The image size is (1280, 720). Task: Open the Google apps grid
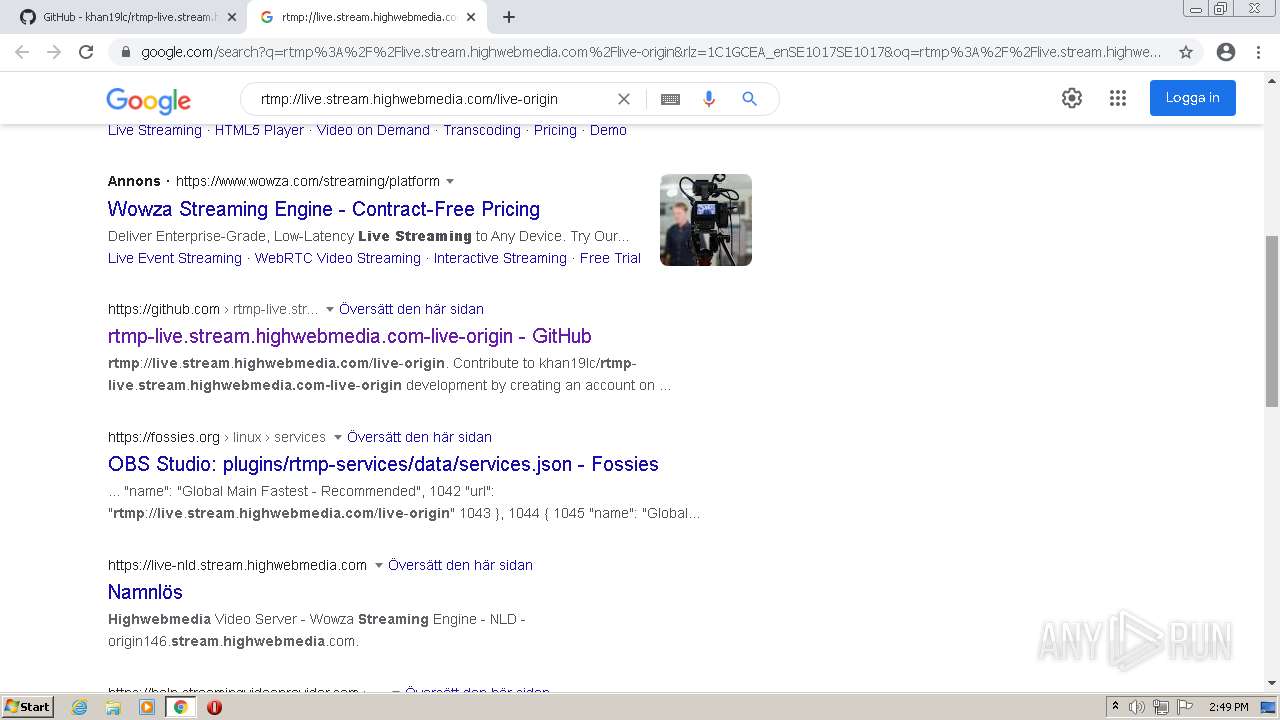point(1118,98)
